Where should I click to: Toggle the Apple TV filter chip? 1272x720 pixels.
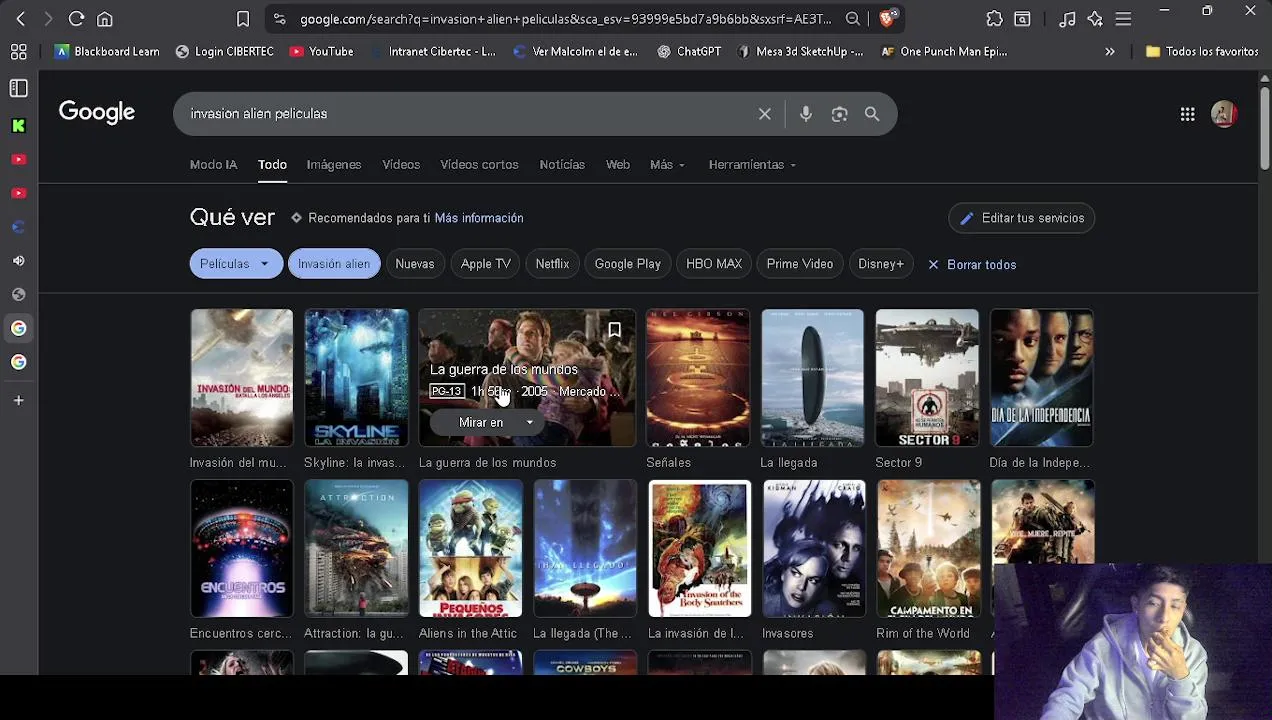(486, 264)
